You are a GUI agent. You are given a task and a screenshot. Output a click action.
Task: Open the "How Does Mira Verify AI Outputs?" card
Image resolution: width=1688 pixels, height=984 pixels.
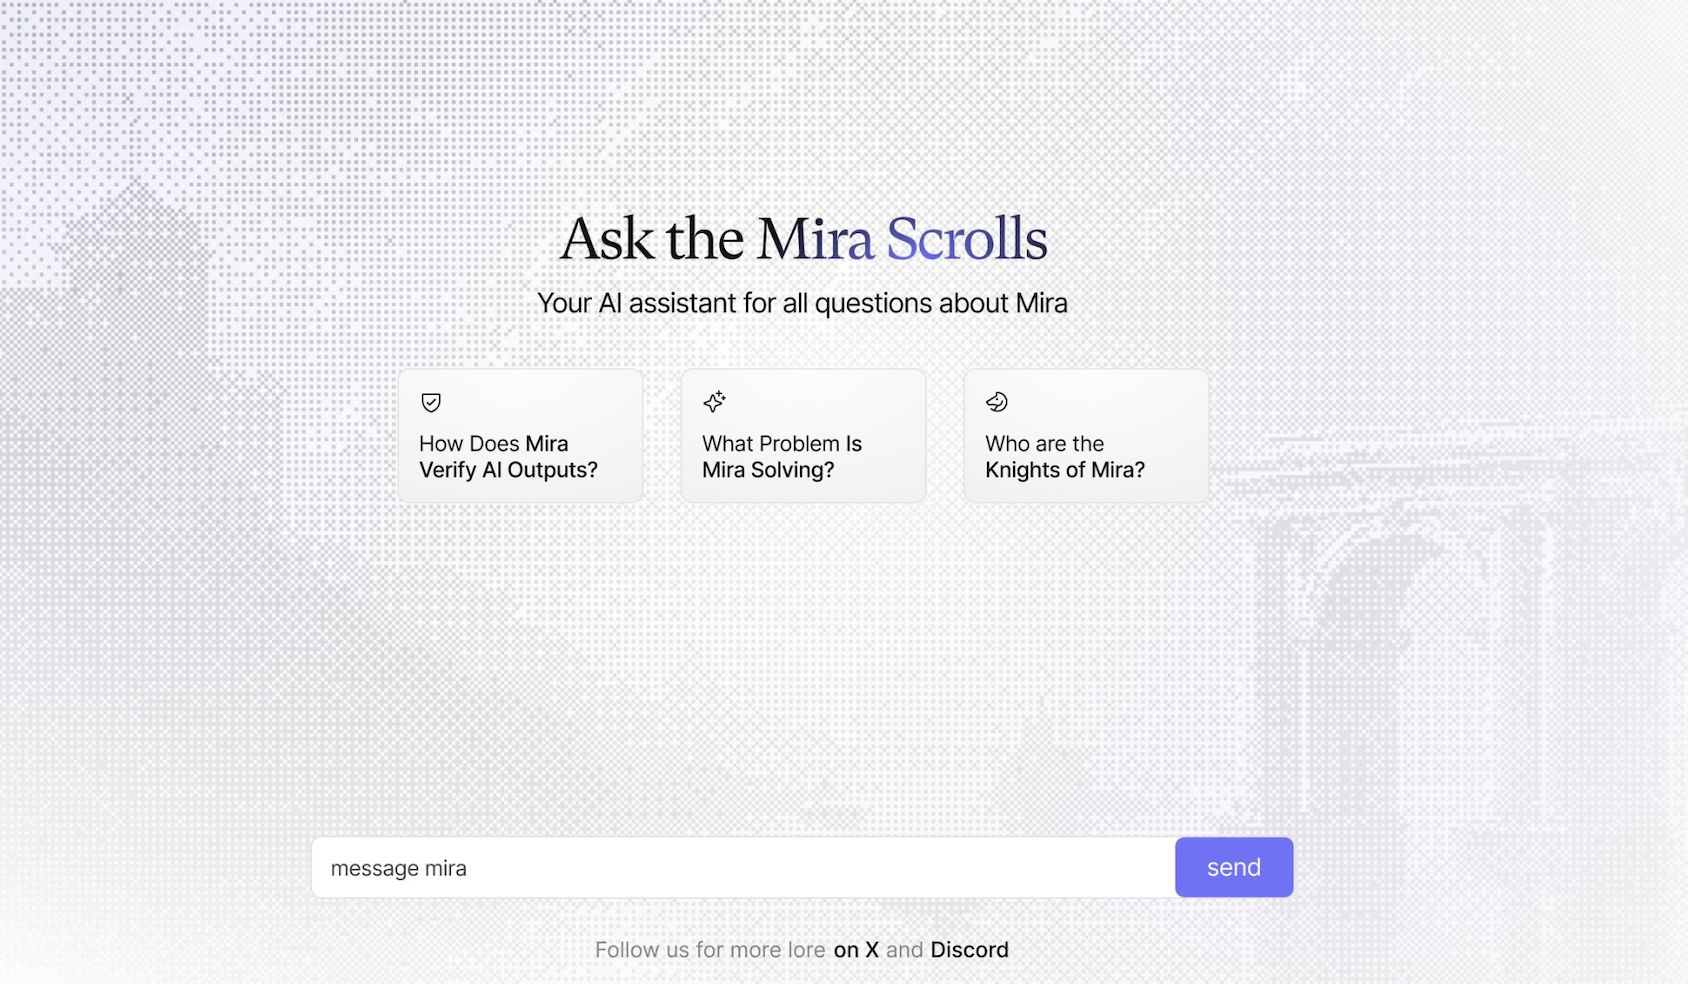coord(520,436)
